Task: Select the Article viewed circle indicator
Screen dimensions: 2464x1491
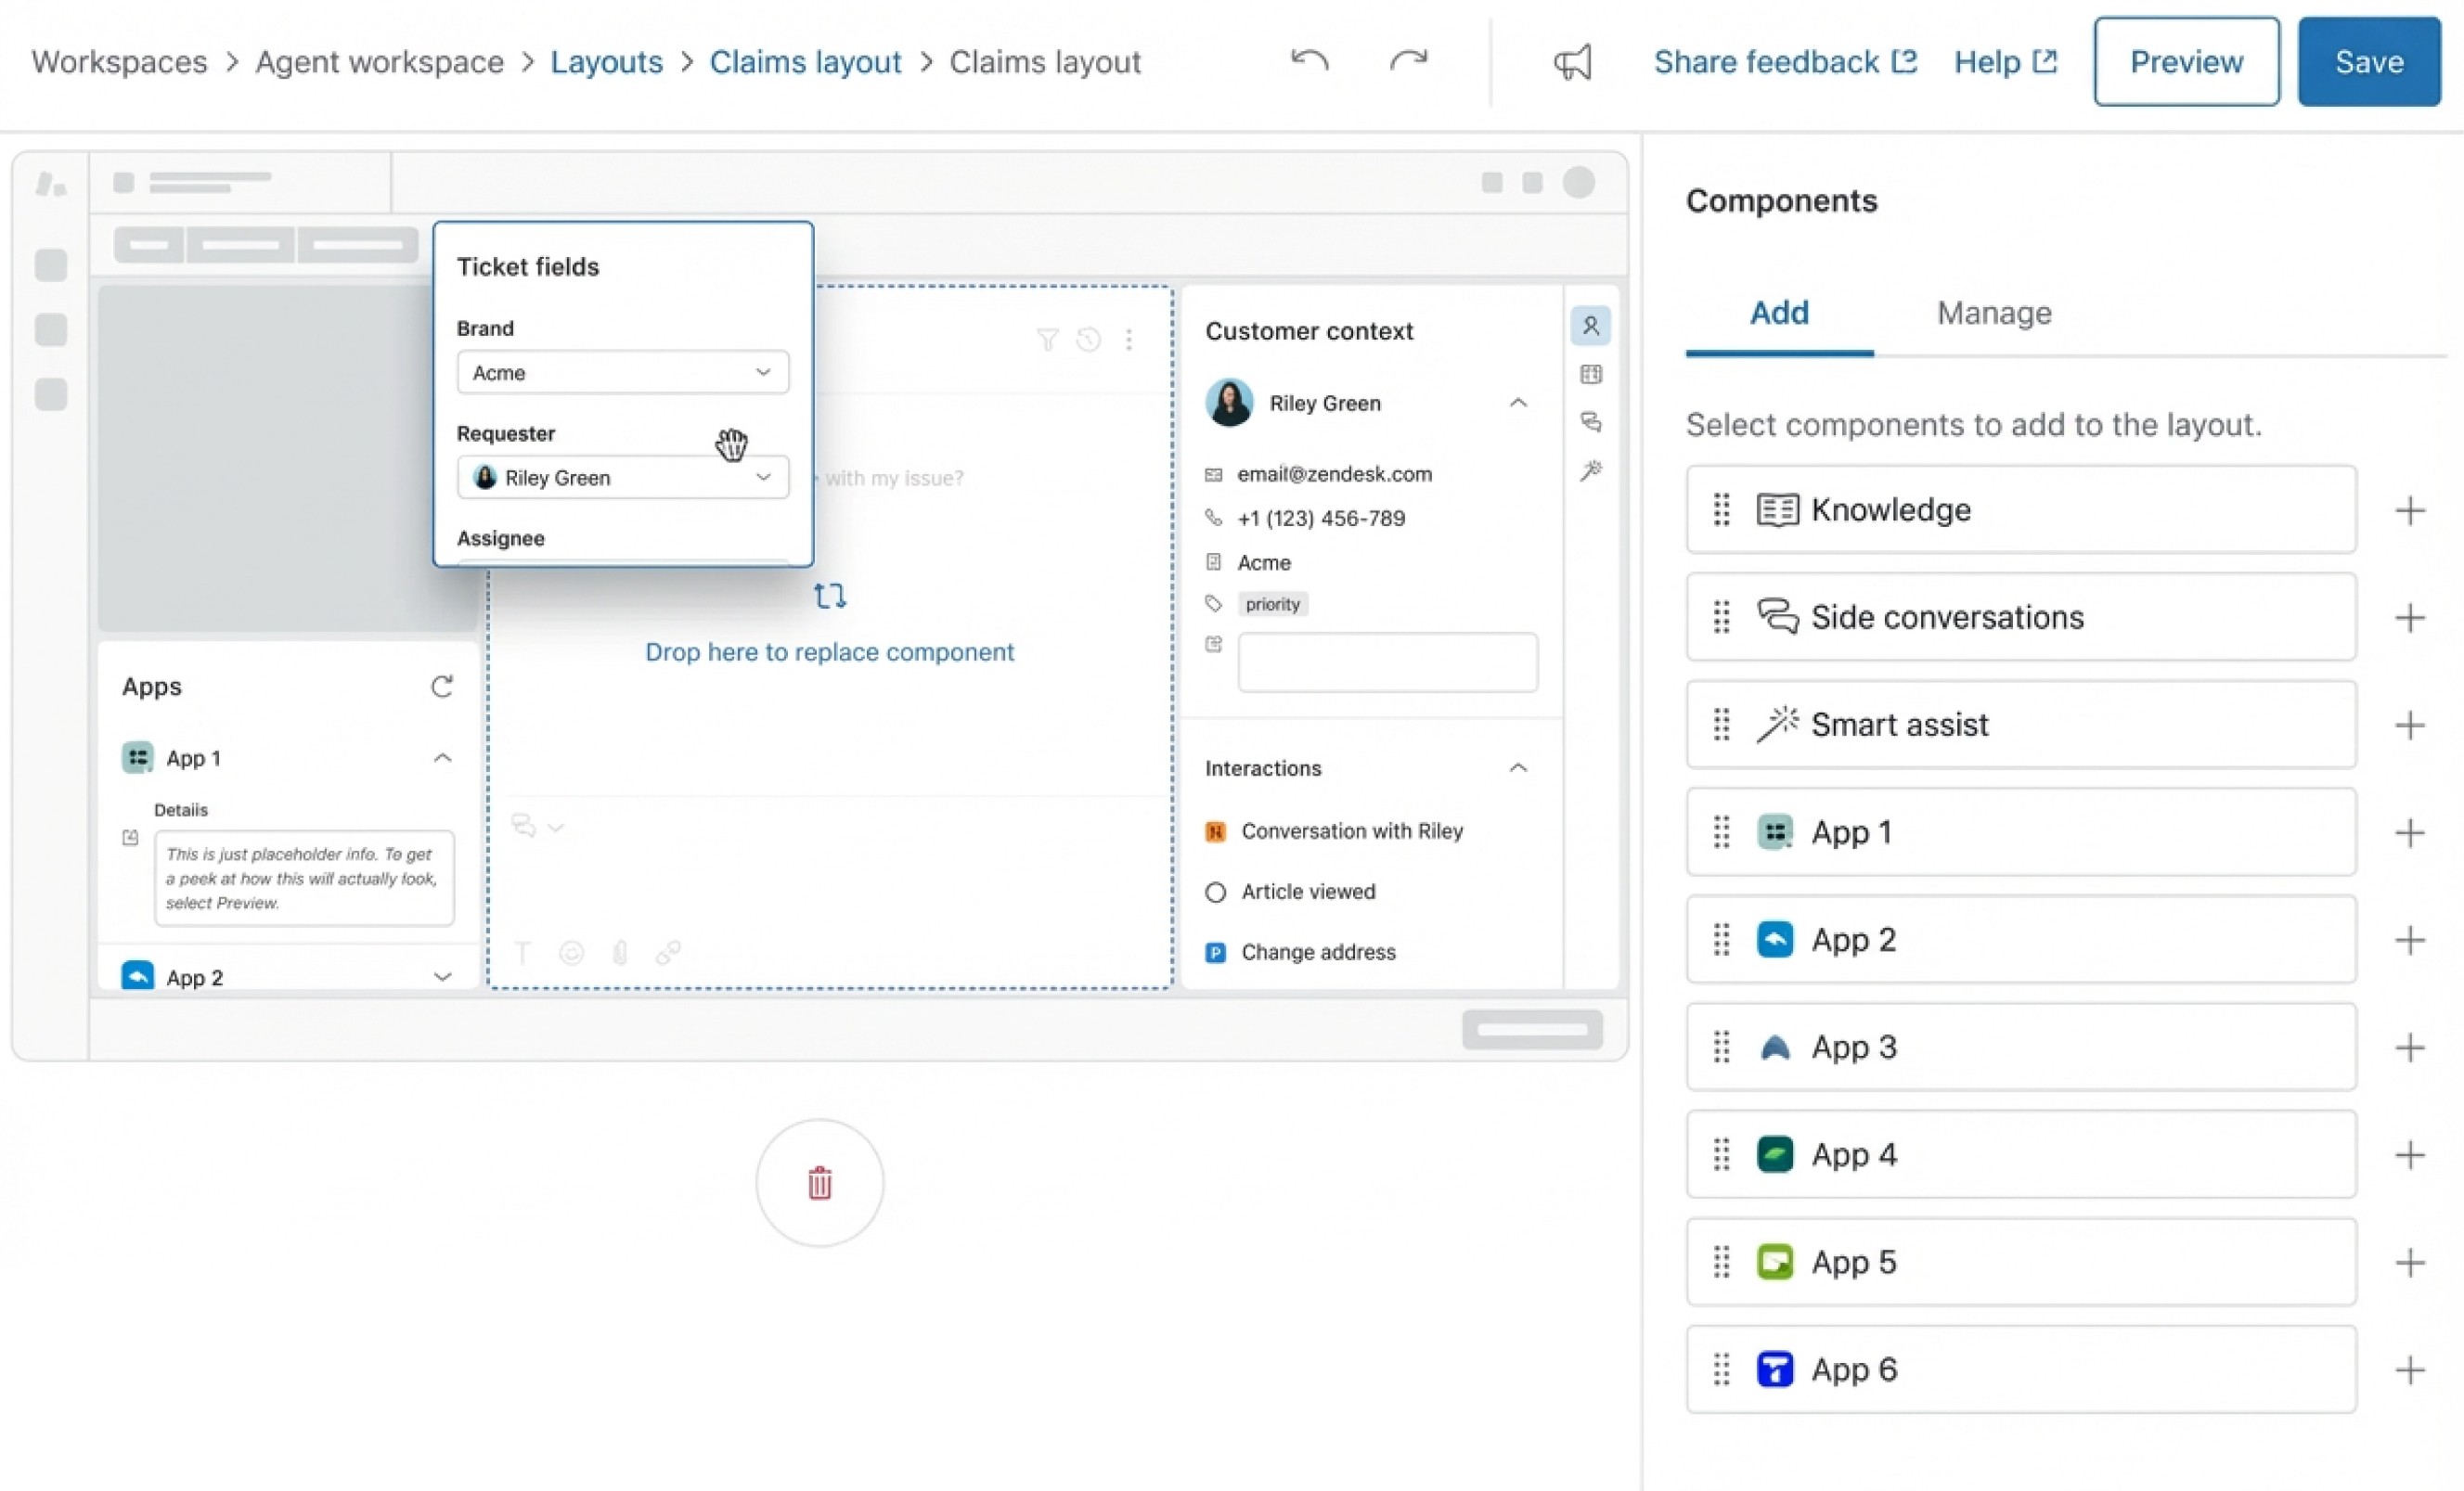Action: [1215, 892]
